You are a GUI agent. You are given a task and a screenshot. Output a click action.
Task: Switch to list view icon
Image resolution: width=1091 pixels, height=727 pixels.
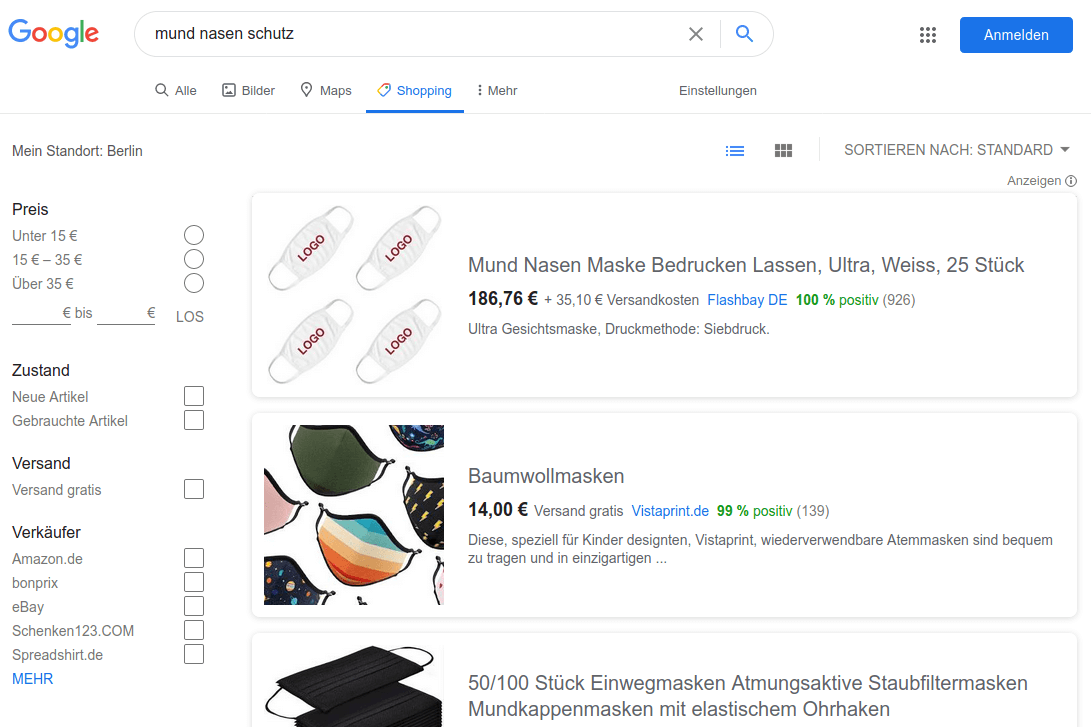click(x=735, y=151)
